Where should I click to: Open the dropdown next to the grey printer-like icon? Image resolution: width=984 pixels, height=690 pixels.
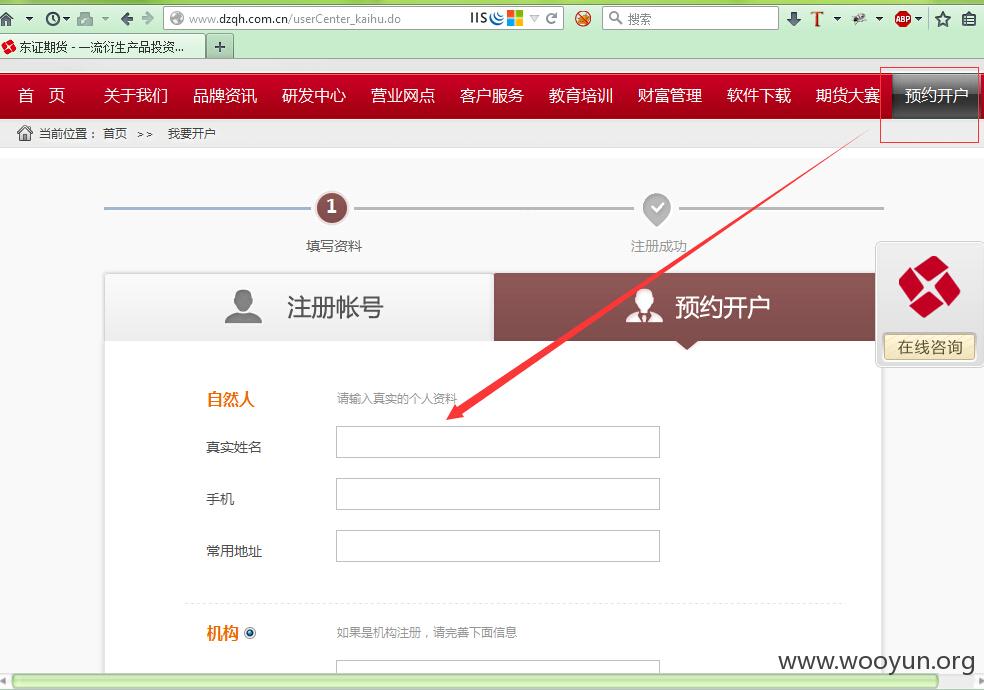(105, 19)
